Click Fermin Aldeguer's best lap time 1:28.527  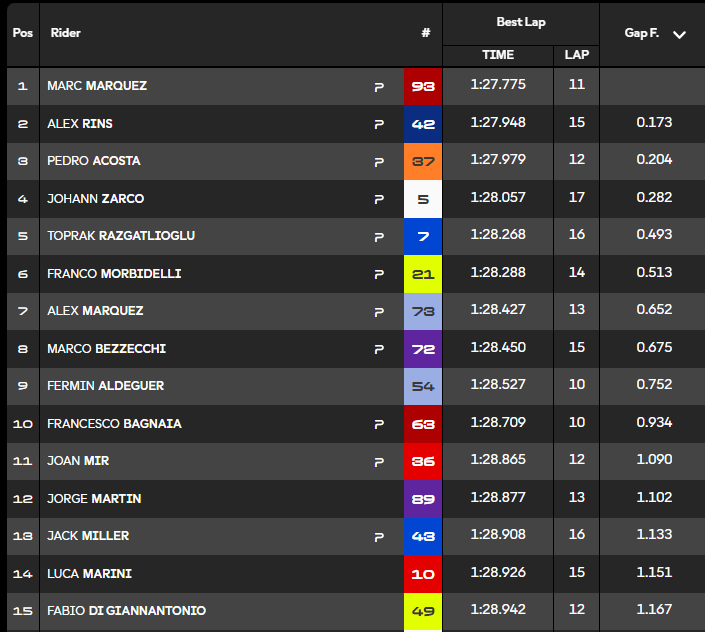498,385
